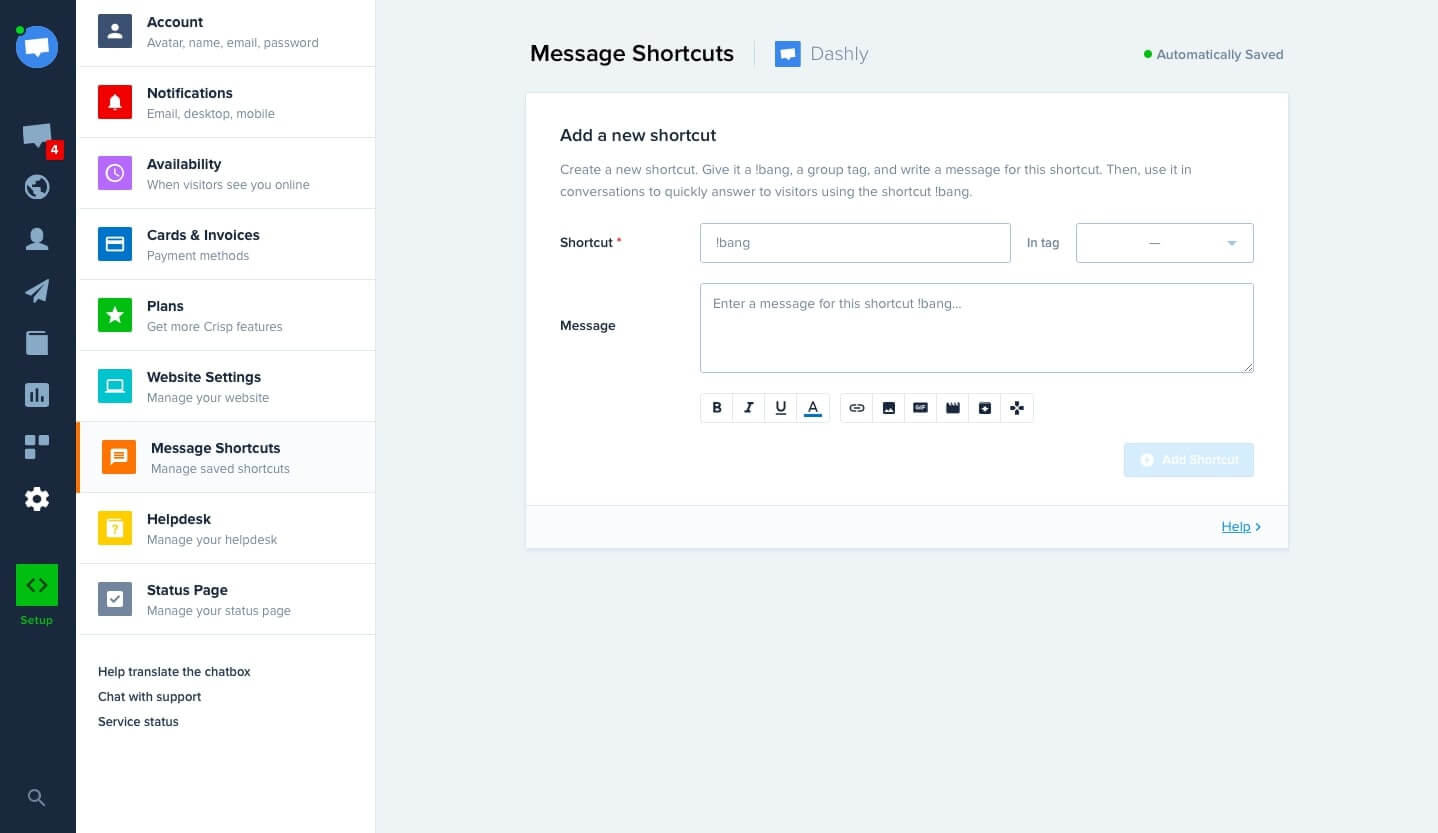
Task: Open Status Page settings
Action: 226,599
